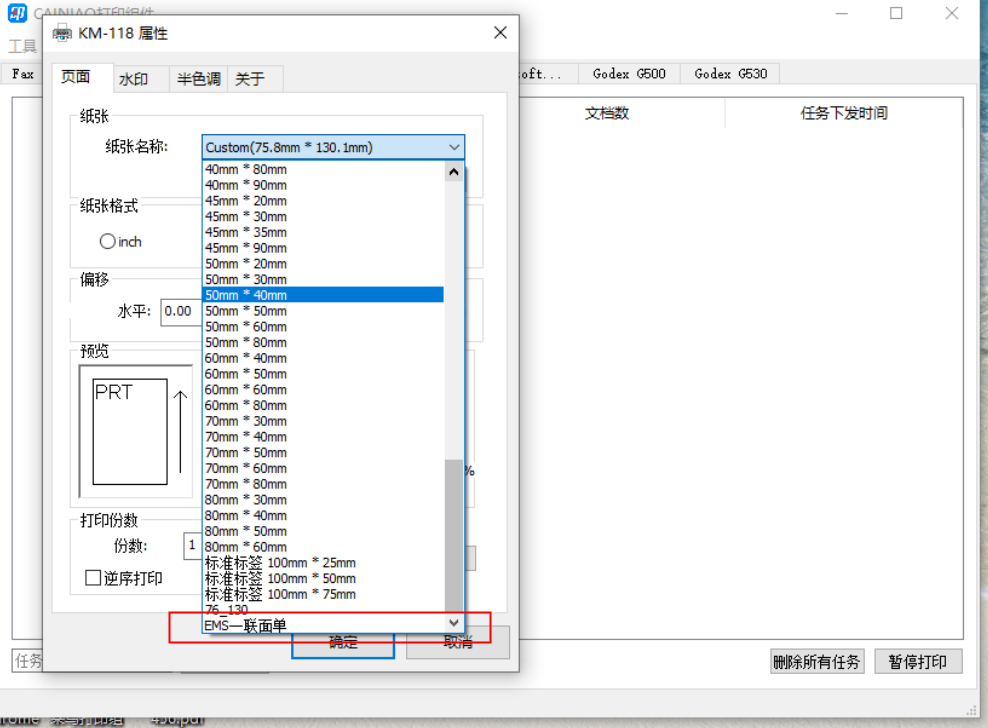Click the 暂停打印 button

(918, 662)
